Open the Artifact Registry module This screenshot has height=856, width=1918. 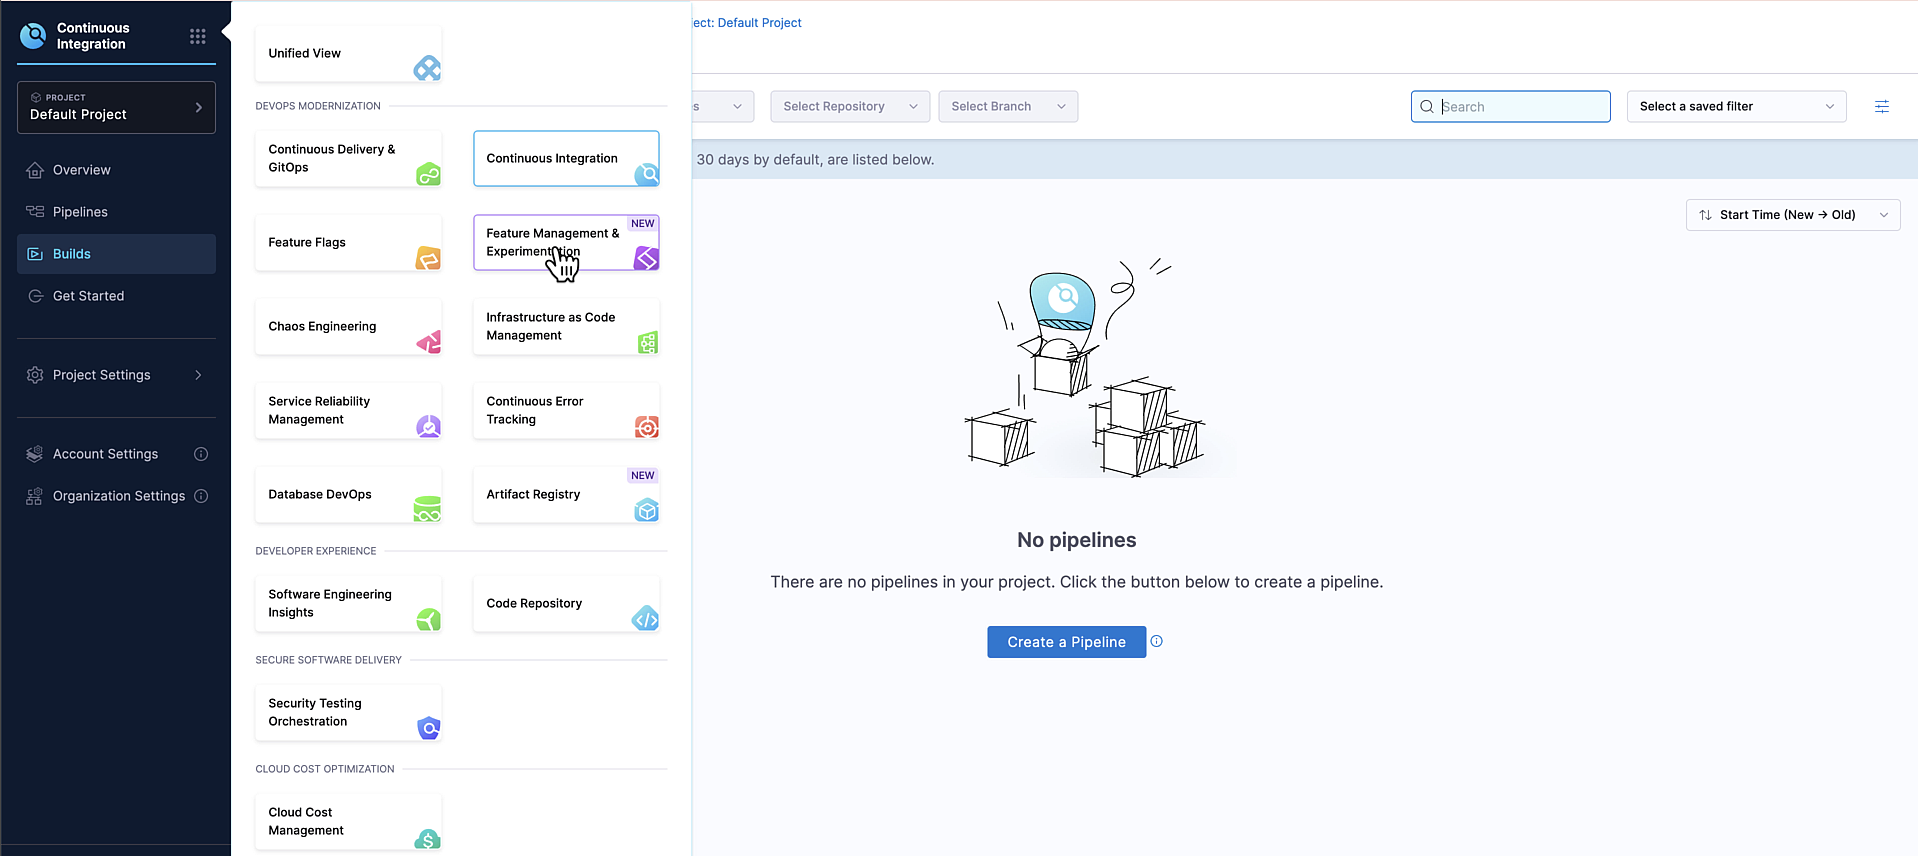566,495
